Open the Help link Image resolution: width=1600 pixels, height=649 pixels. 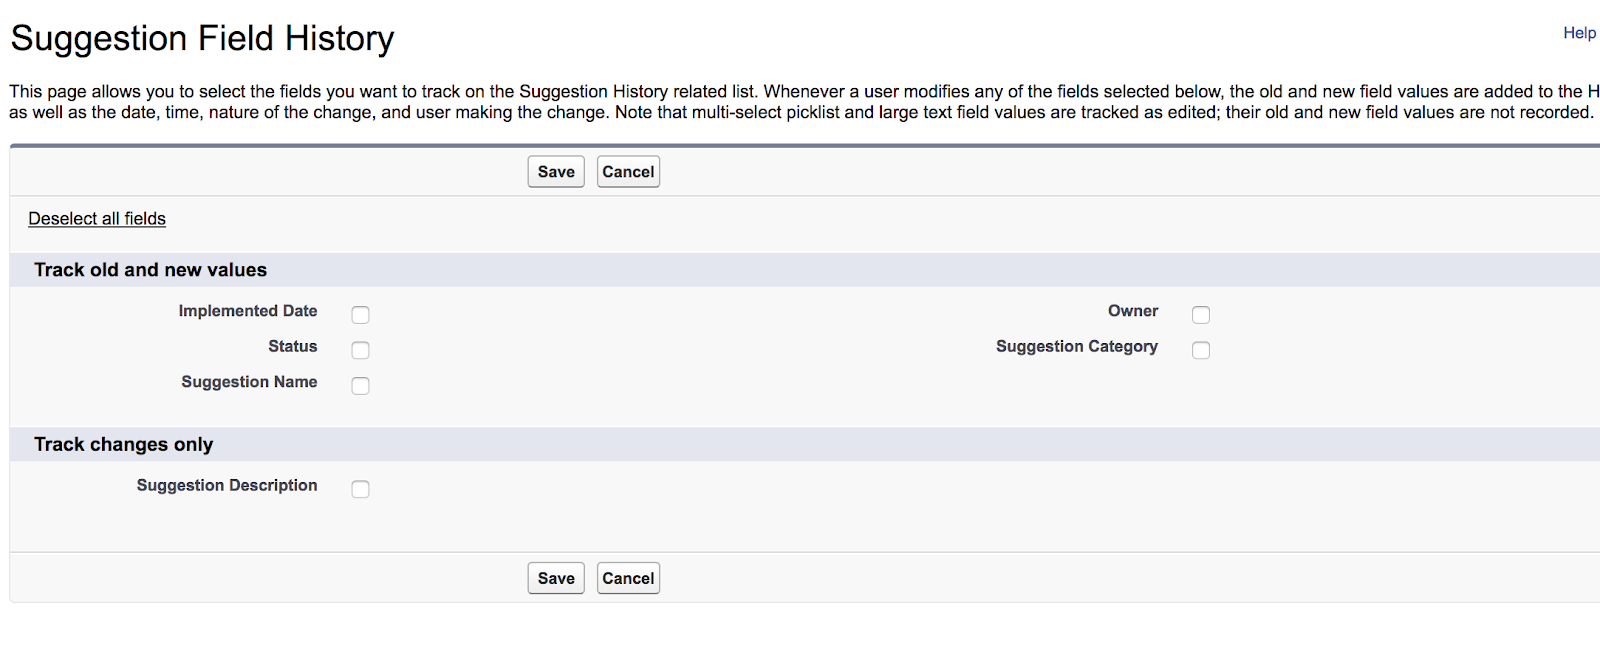coord(1578,32)
